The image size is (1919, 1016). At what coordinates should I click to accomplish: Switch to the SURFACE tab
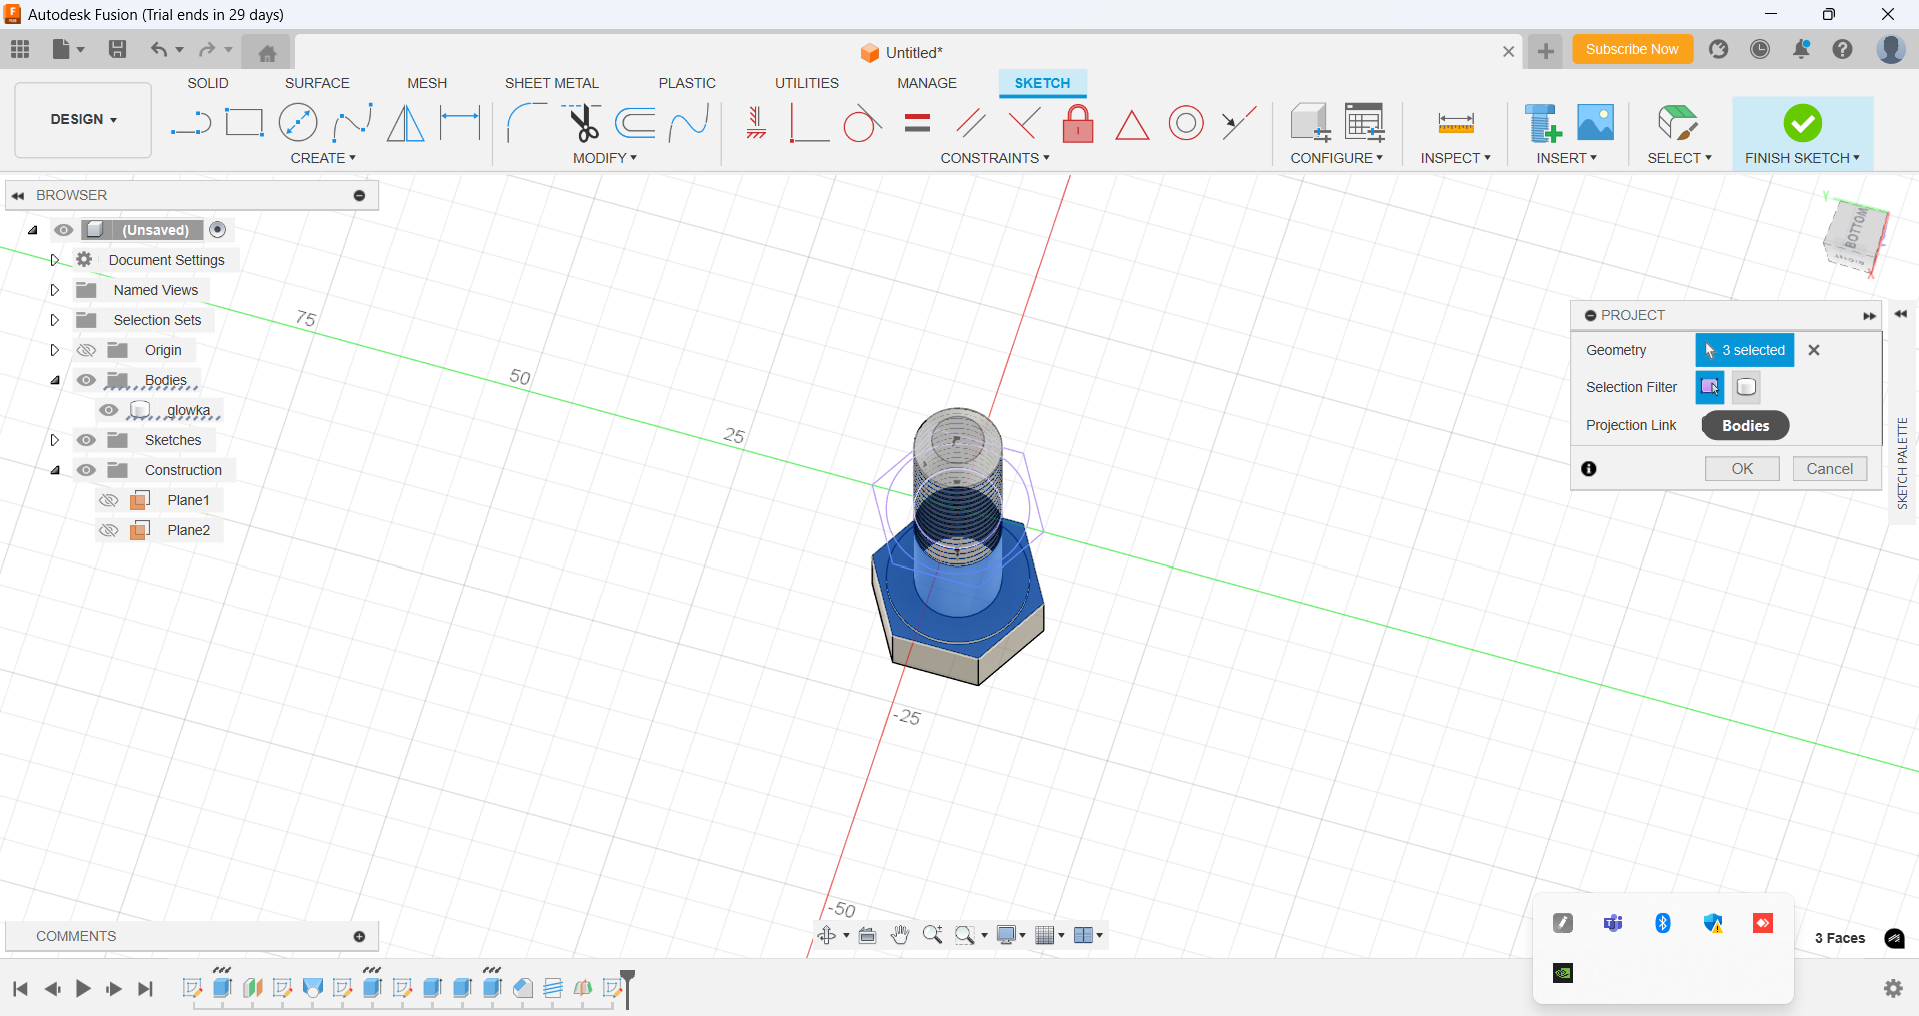317,83
